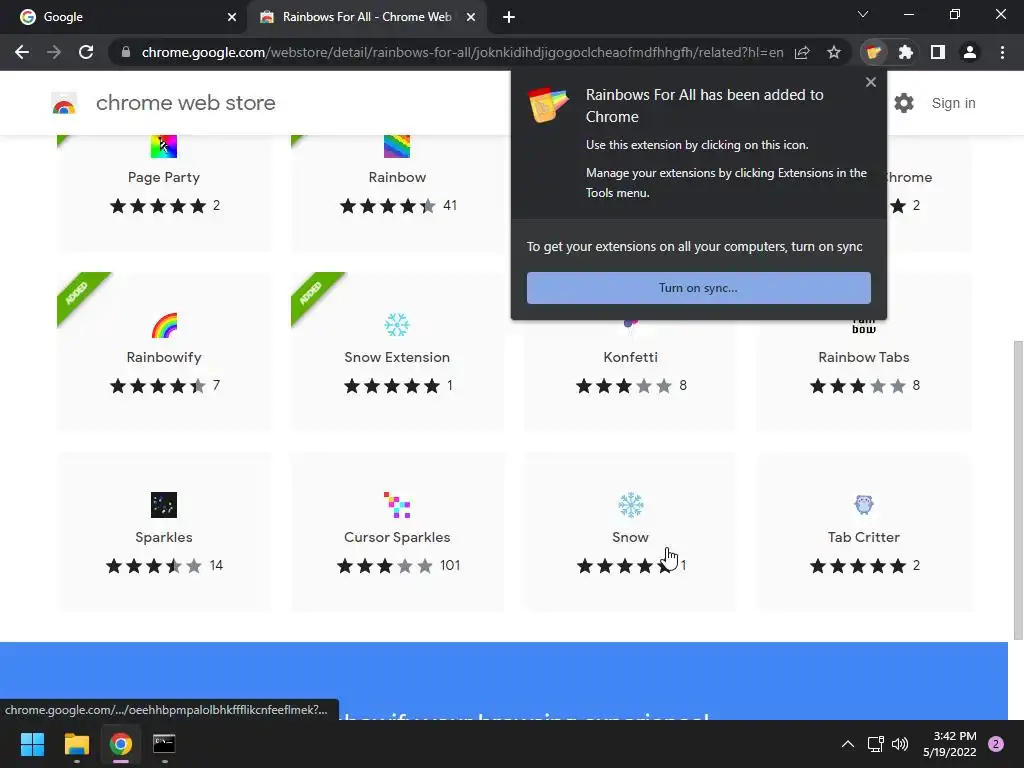Open the Konfetti extension title
Screen dimensions: 1024x768
tap(630, 357)
